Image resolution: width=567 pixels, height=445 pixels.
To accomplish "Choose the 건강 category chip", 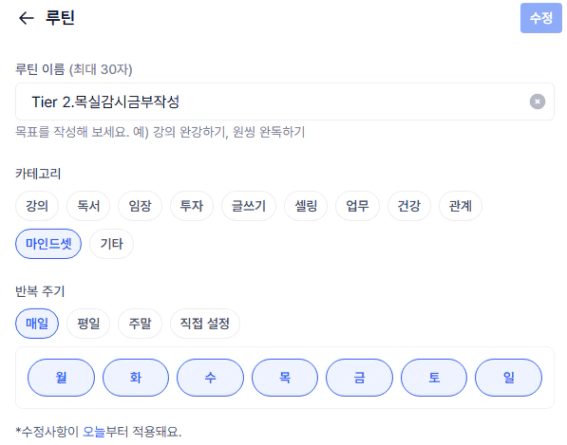I will pos(409,206).
